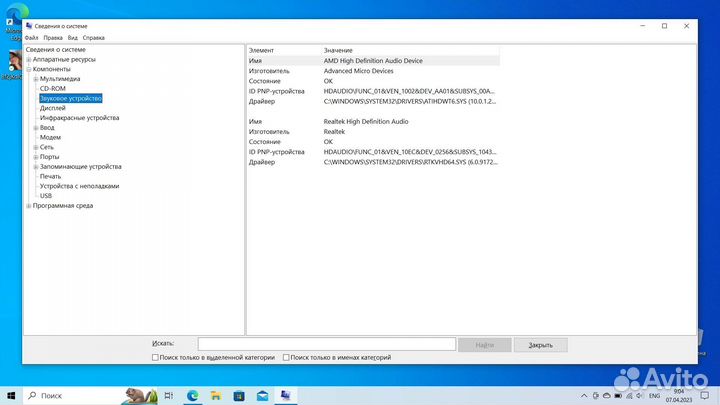Image resolution: width=720 pixels, height=405 pixels.
Task: Collapse the Компоненты tree node
Action: 28,69
